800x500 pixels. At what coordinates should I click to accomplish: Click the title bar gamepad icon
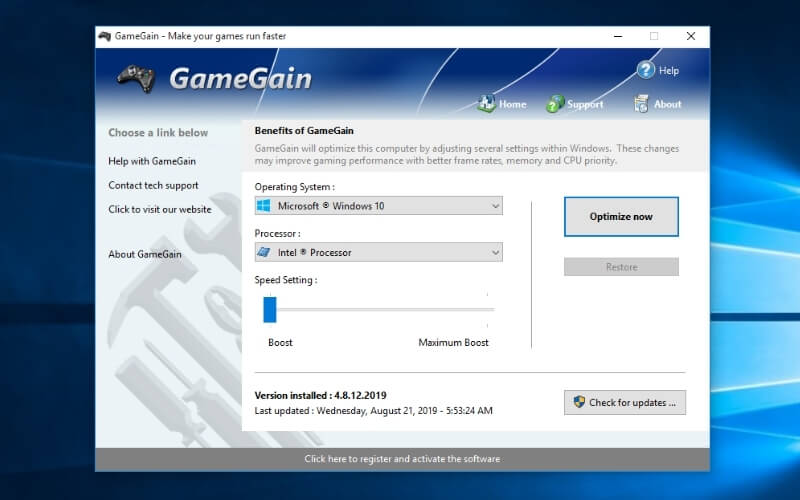click(x=105, y=36)
